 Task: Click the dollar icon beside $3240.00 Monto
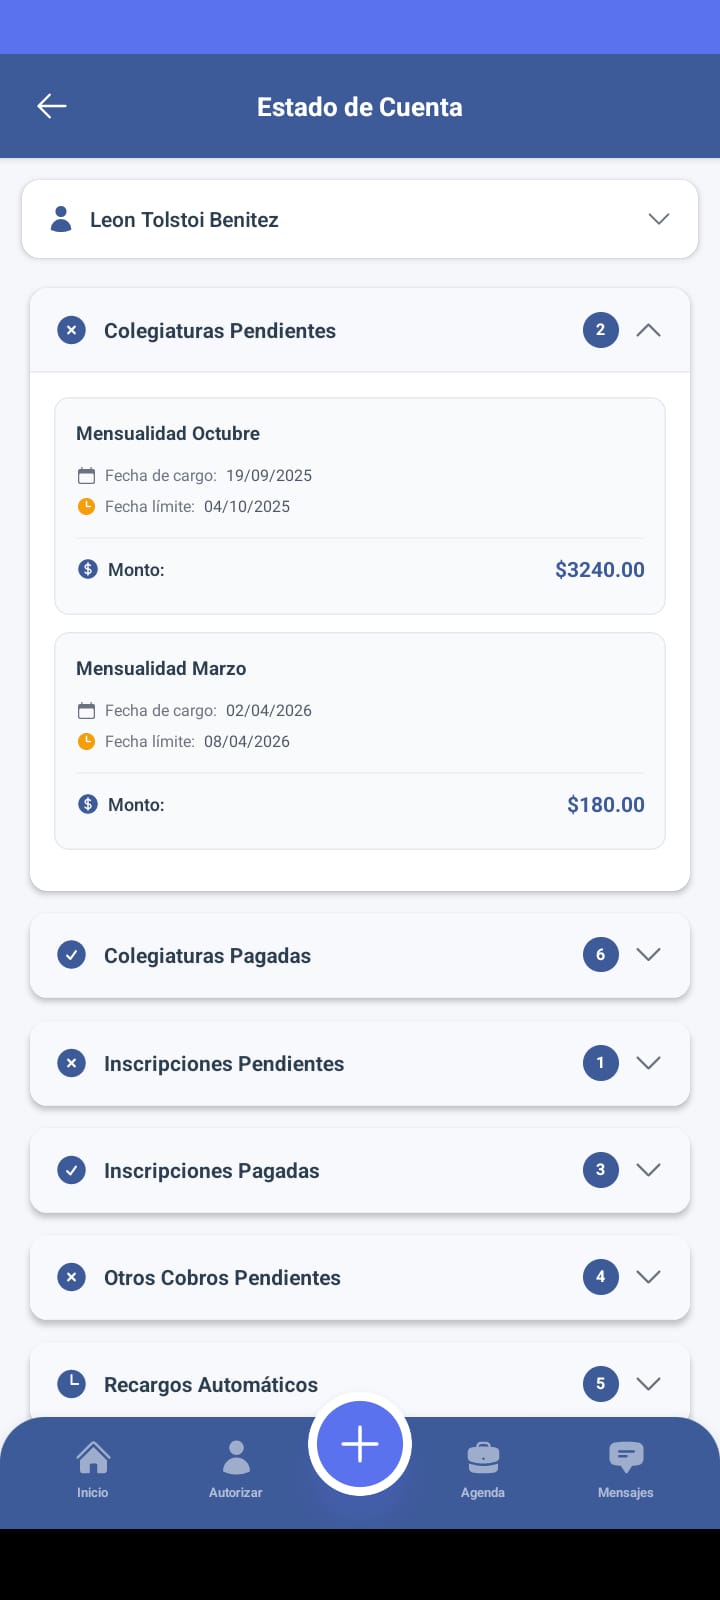88,569
